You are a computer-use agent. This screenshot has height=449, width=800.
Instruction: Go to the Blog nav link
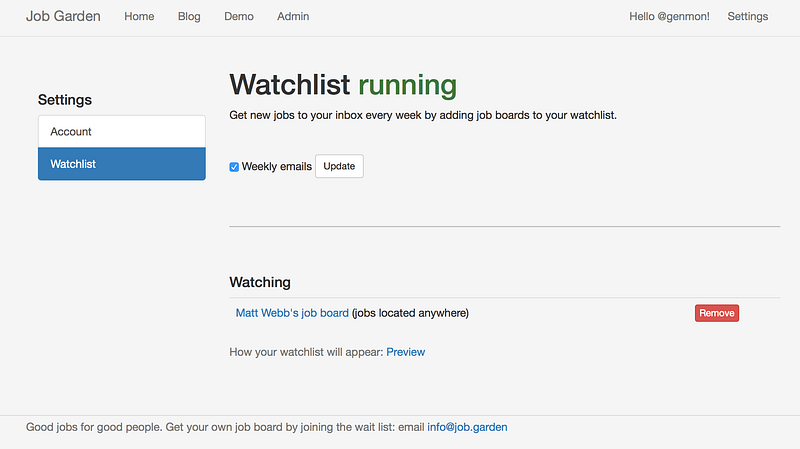point(189,17)
